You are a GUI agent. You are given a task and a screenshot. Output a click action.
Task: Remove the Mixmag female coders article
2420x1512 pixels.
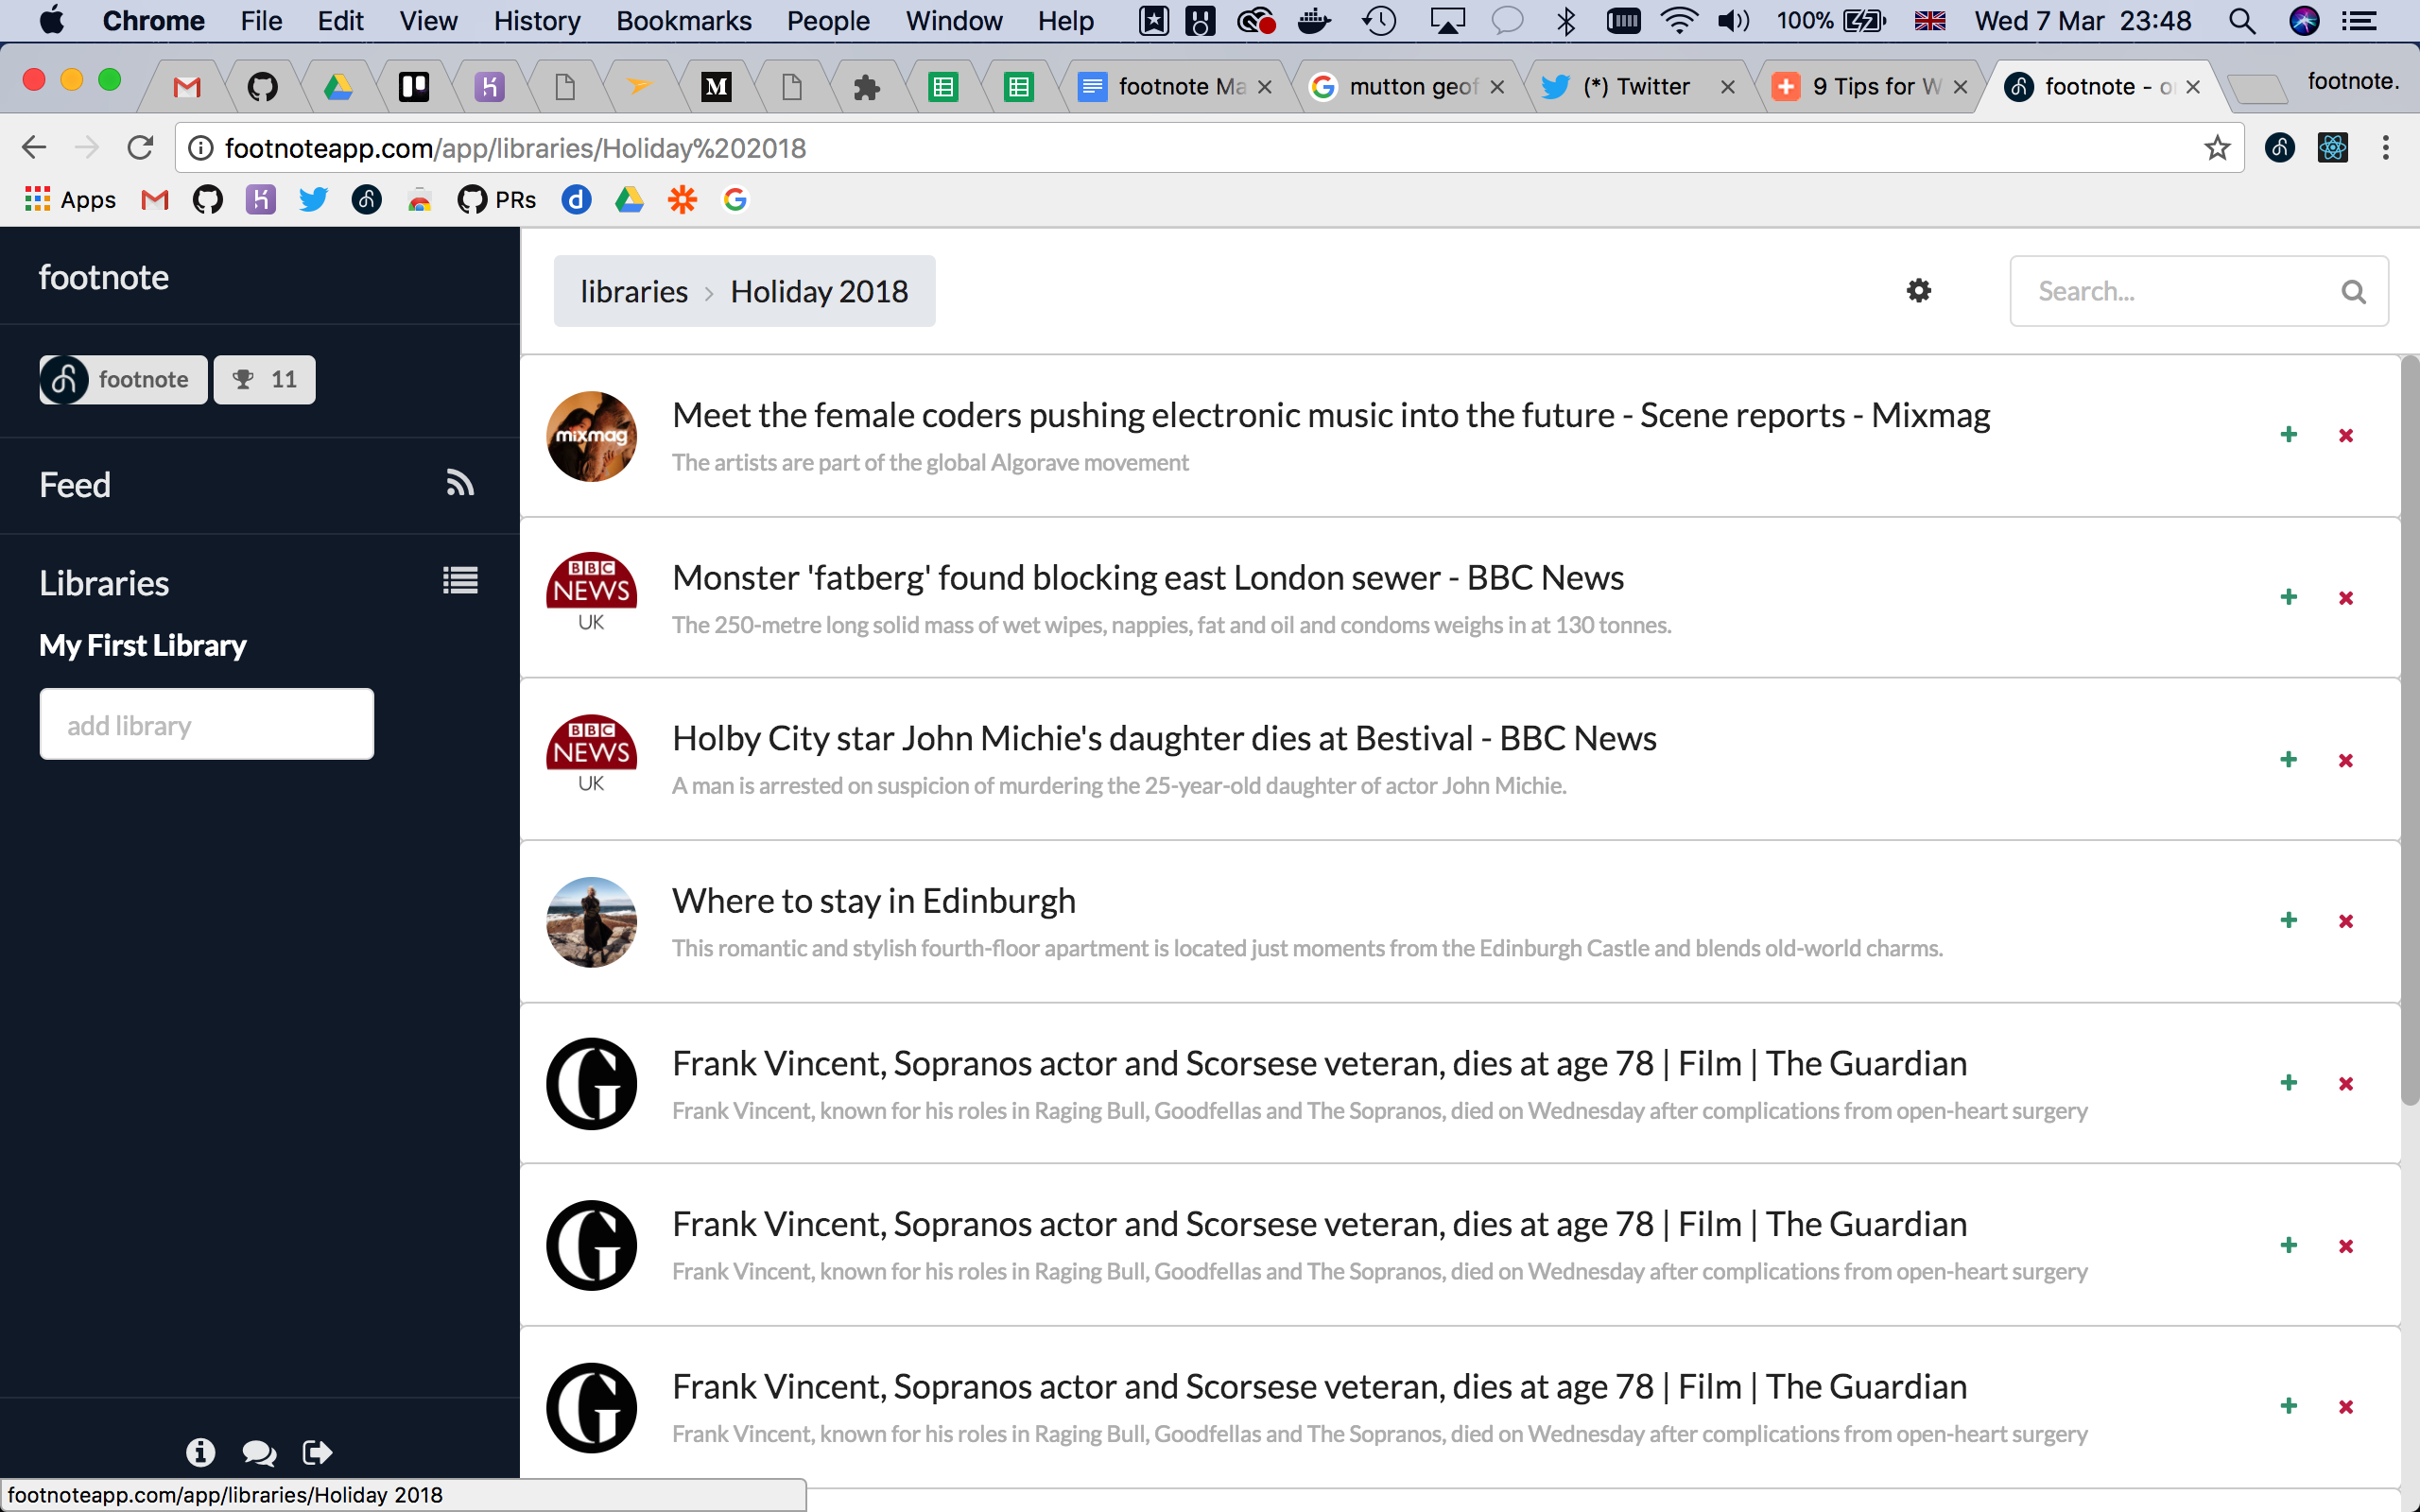pyautogui.click(x=2346, y=435)
